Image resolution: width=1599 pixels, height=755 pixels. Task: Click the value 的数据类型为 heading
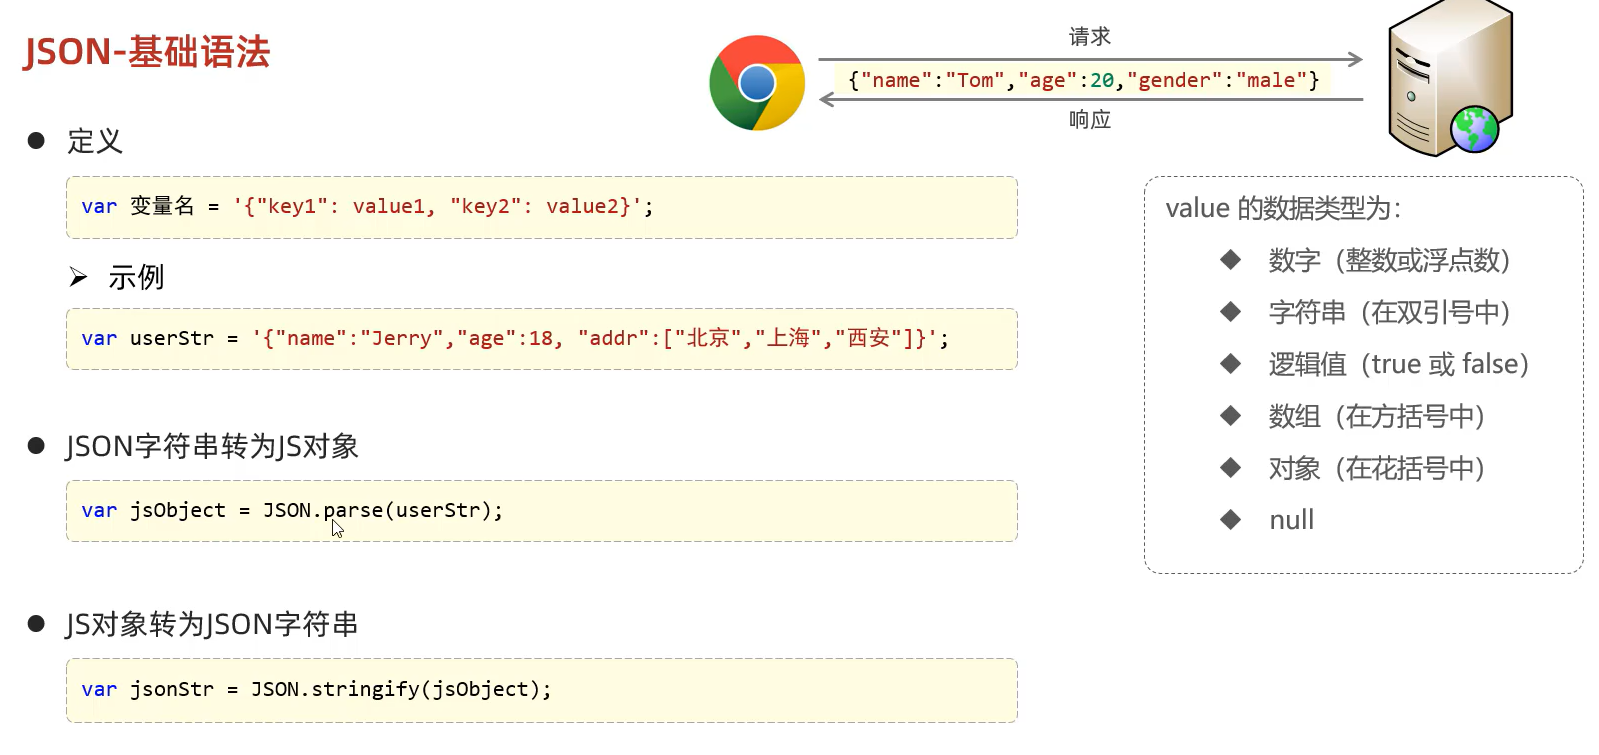pos(1283,208)
